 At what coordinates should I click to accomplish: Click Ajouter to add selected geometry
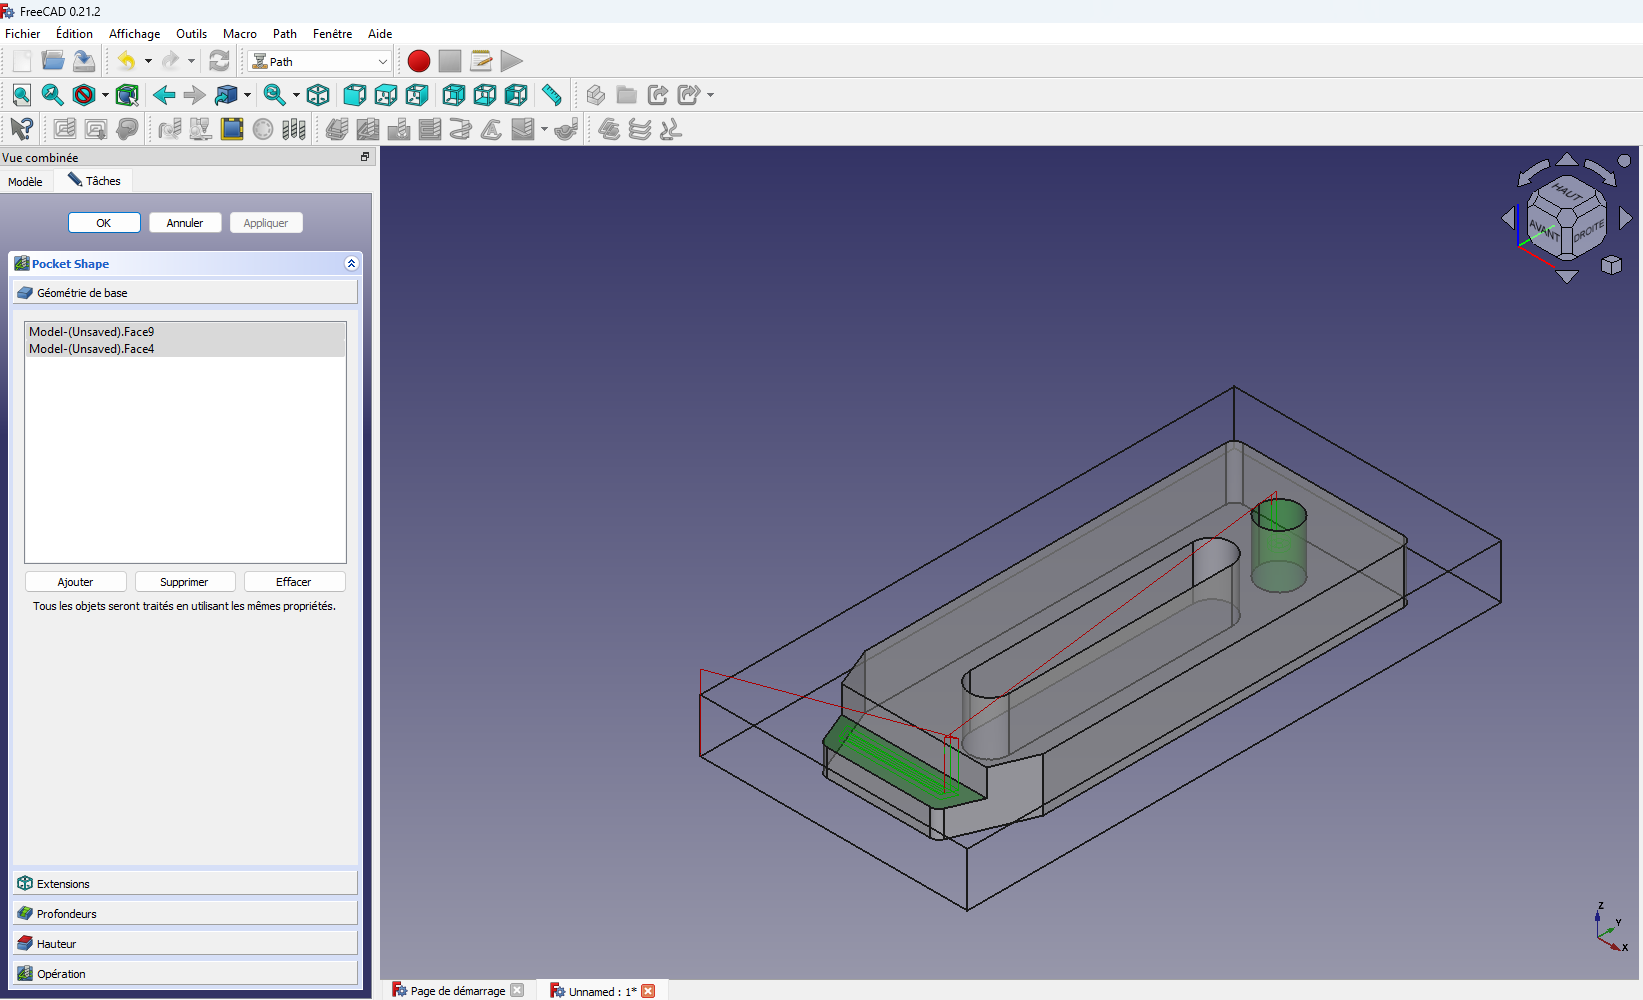(76, 582)
